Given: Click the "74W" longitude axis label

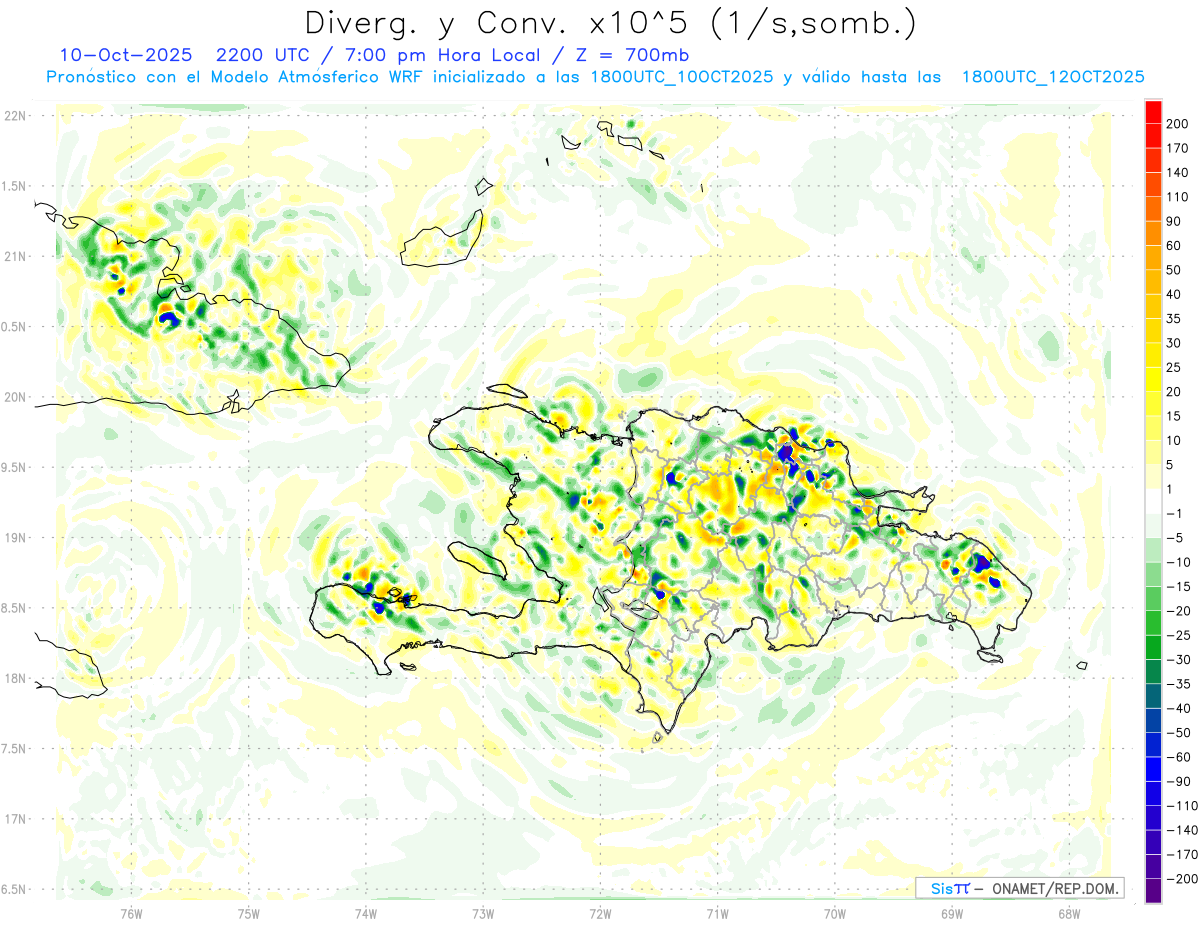Looking at the screenshot, I should point(366,913).
